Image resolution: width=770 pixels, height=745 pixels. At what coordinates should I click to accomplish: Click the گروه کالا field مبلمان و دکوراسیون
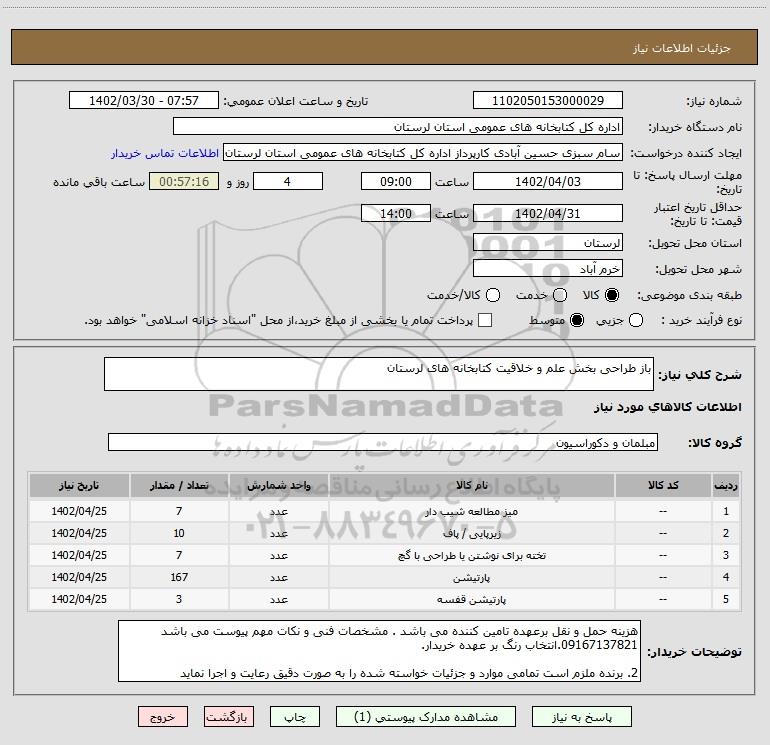383,442
